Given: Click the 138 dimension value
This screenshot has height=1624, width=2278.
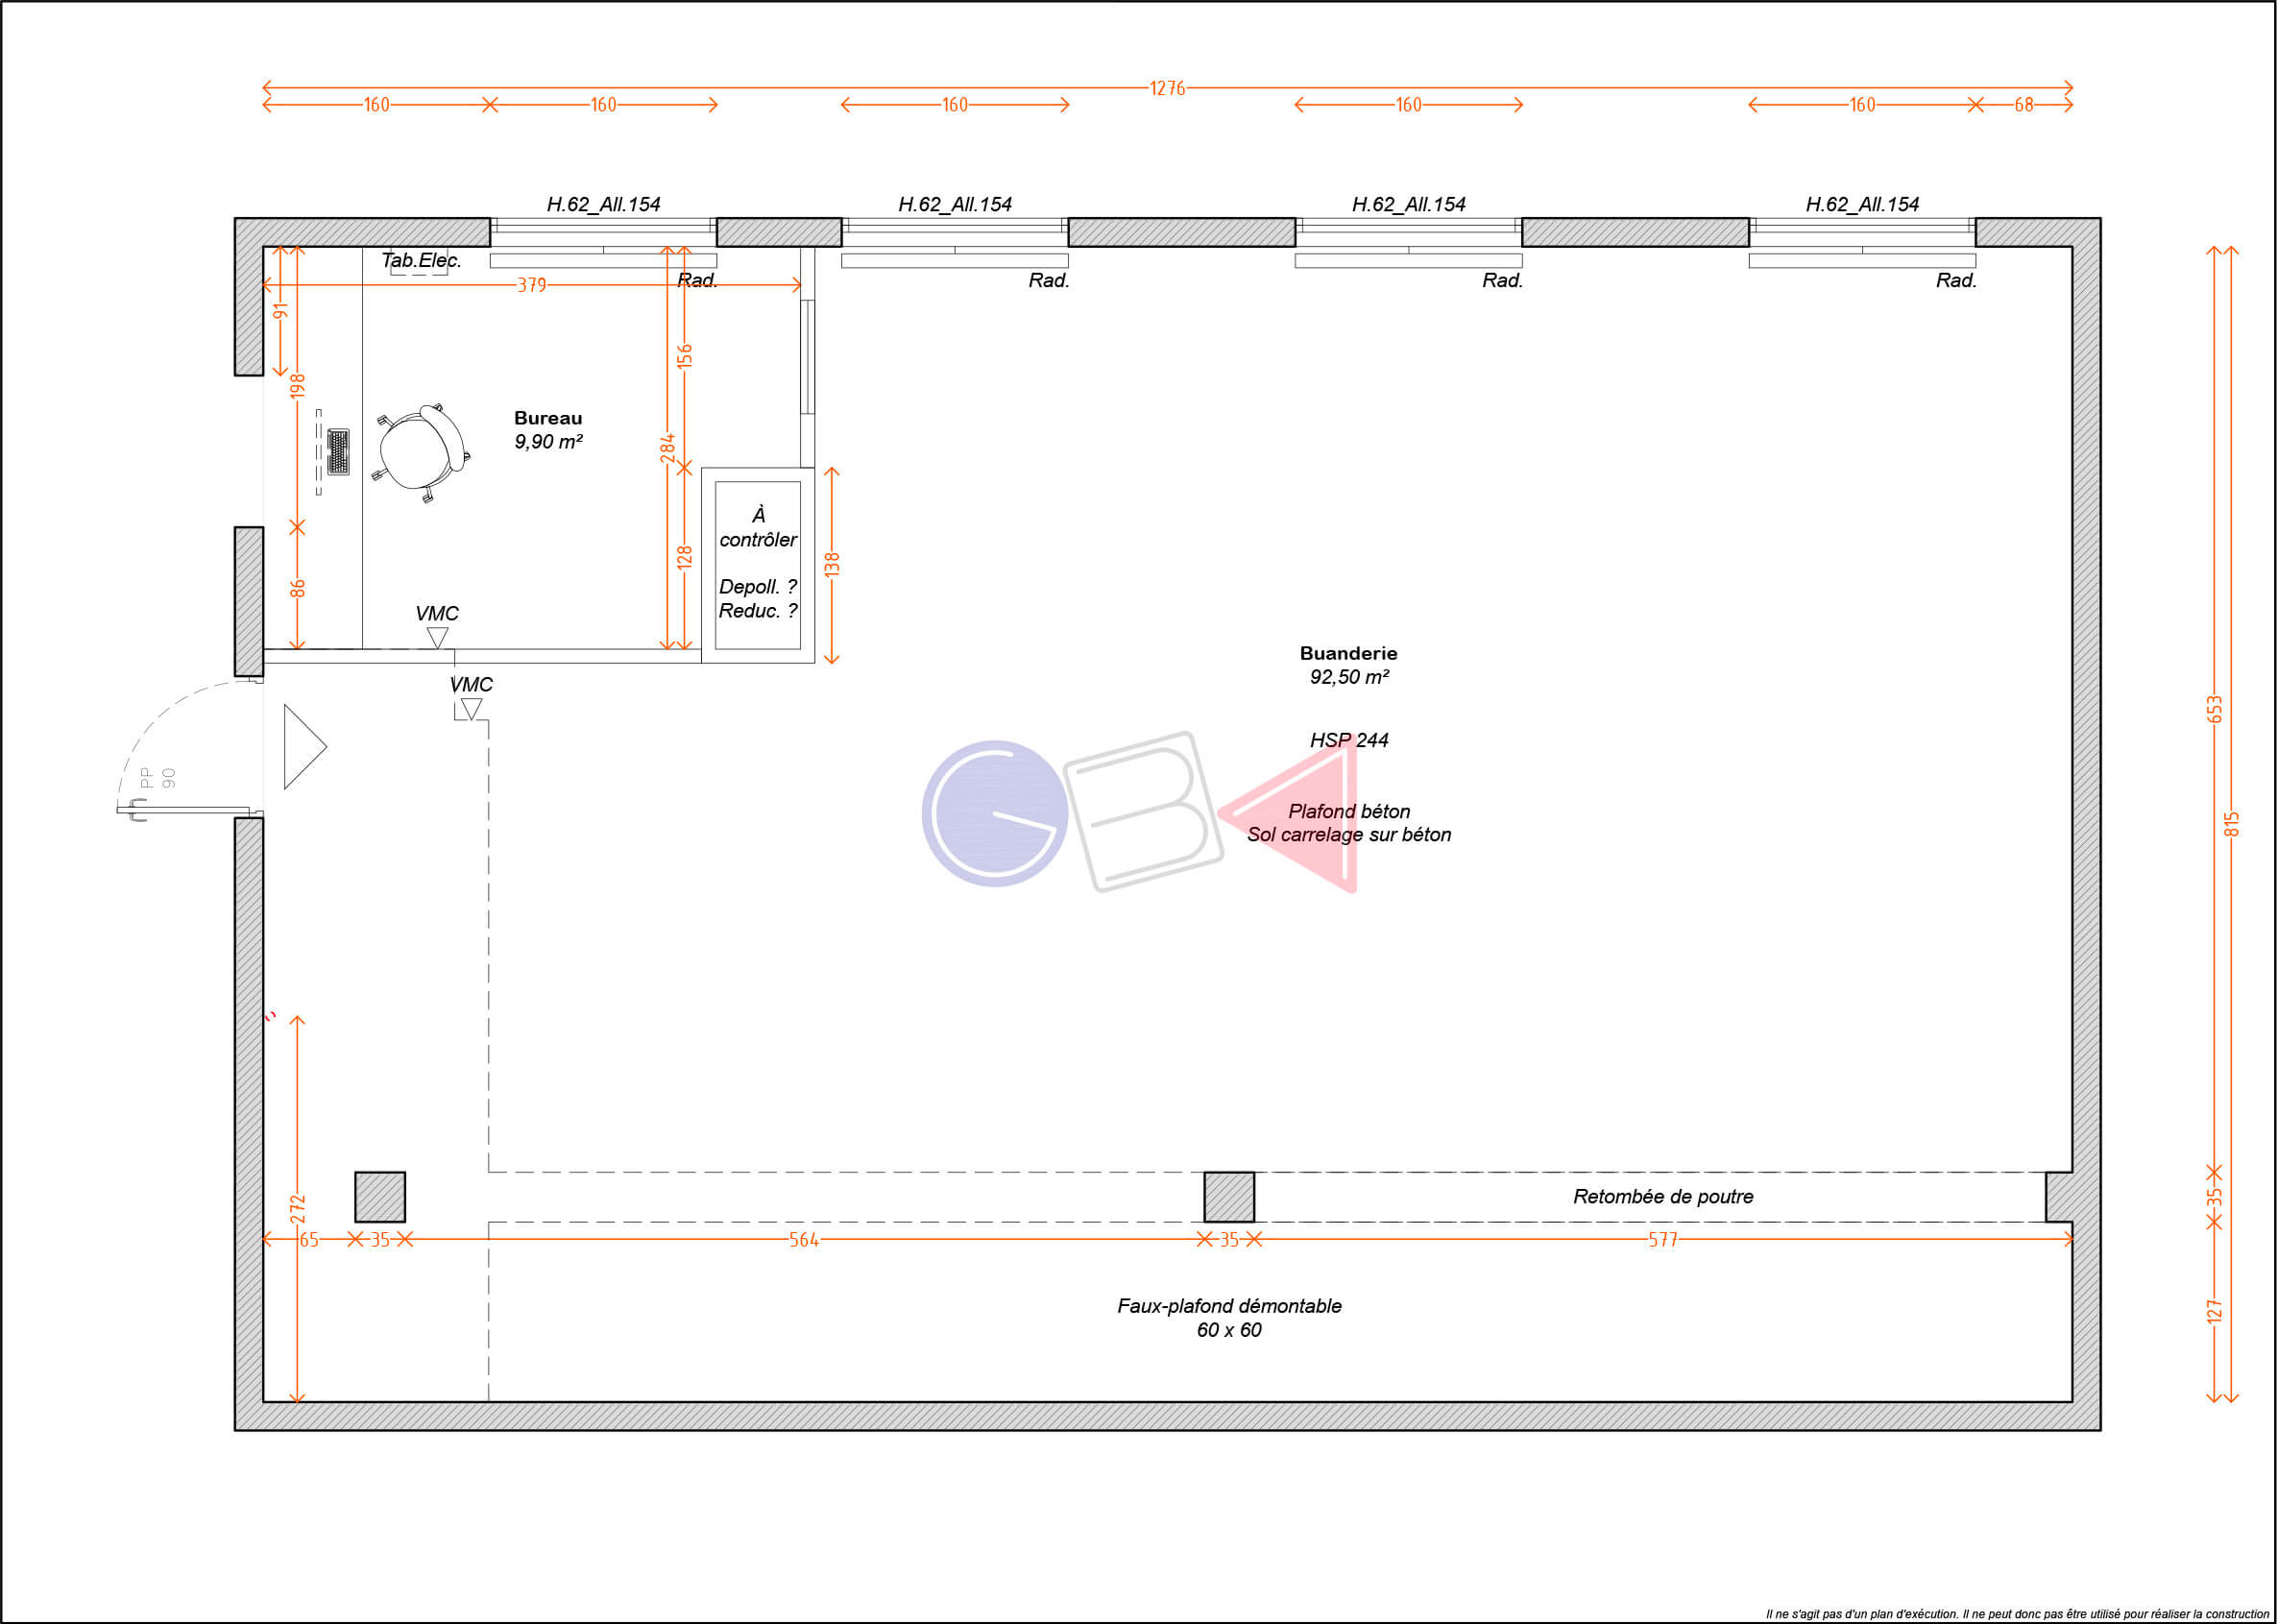Looking at the screenshot, I should [831, 565].
